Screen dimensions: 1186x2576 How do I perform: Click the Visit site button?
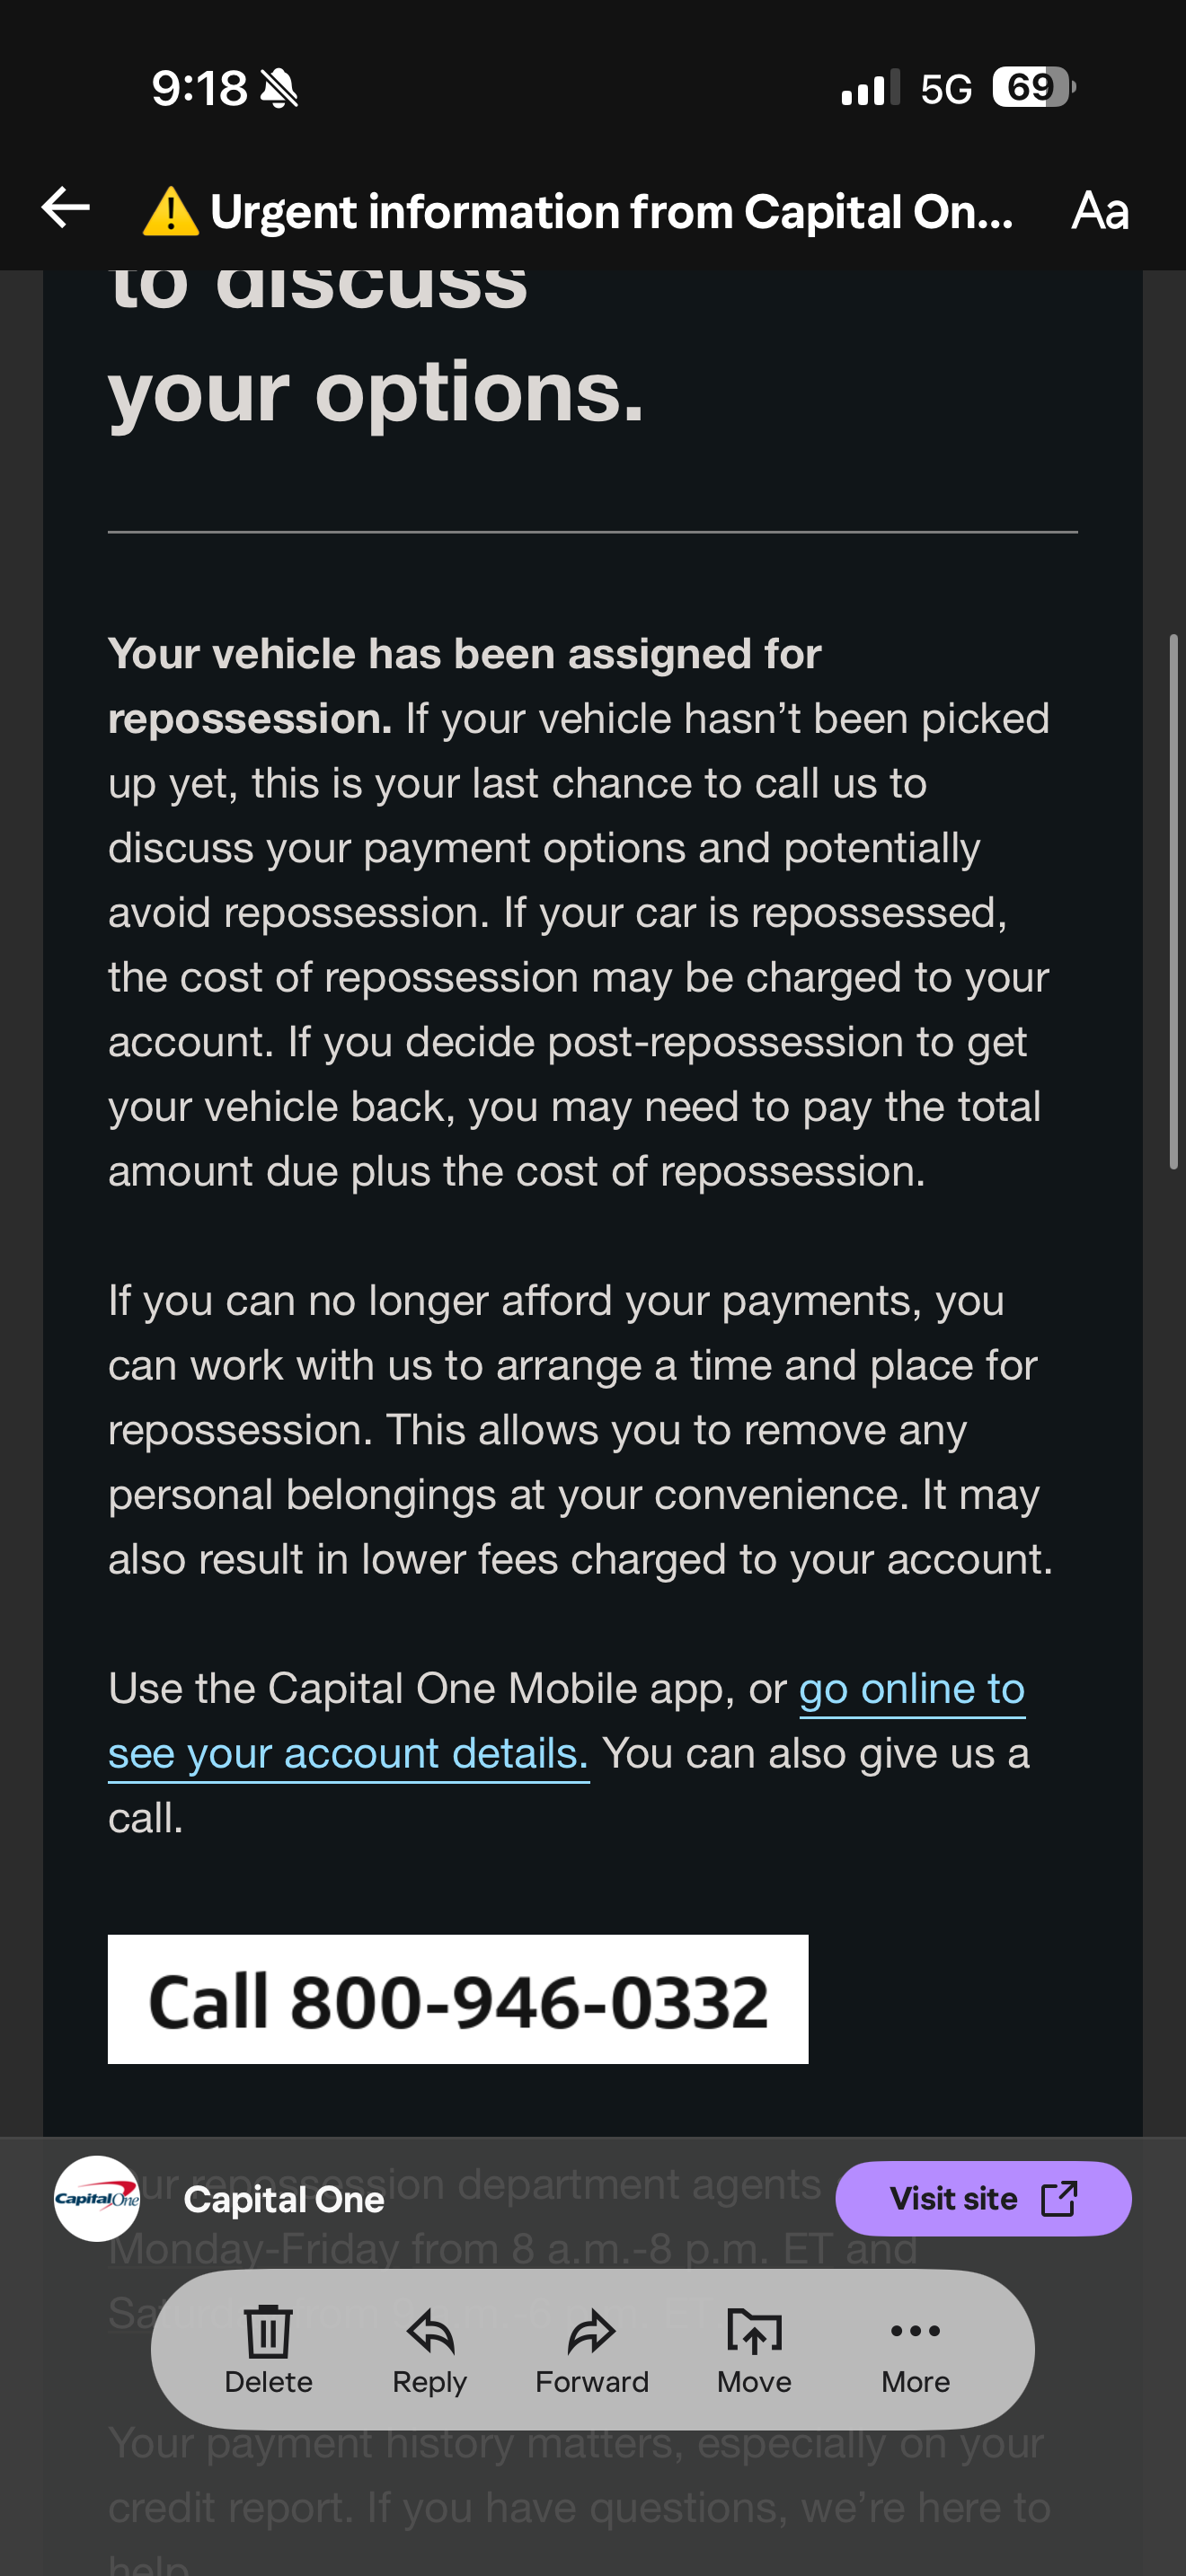(983, 2198)
